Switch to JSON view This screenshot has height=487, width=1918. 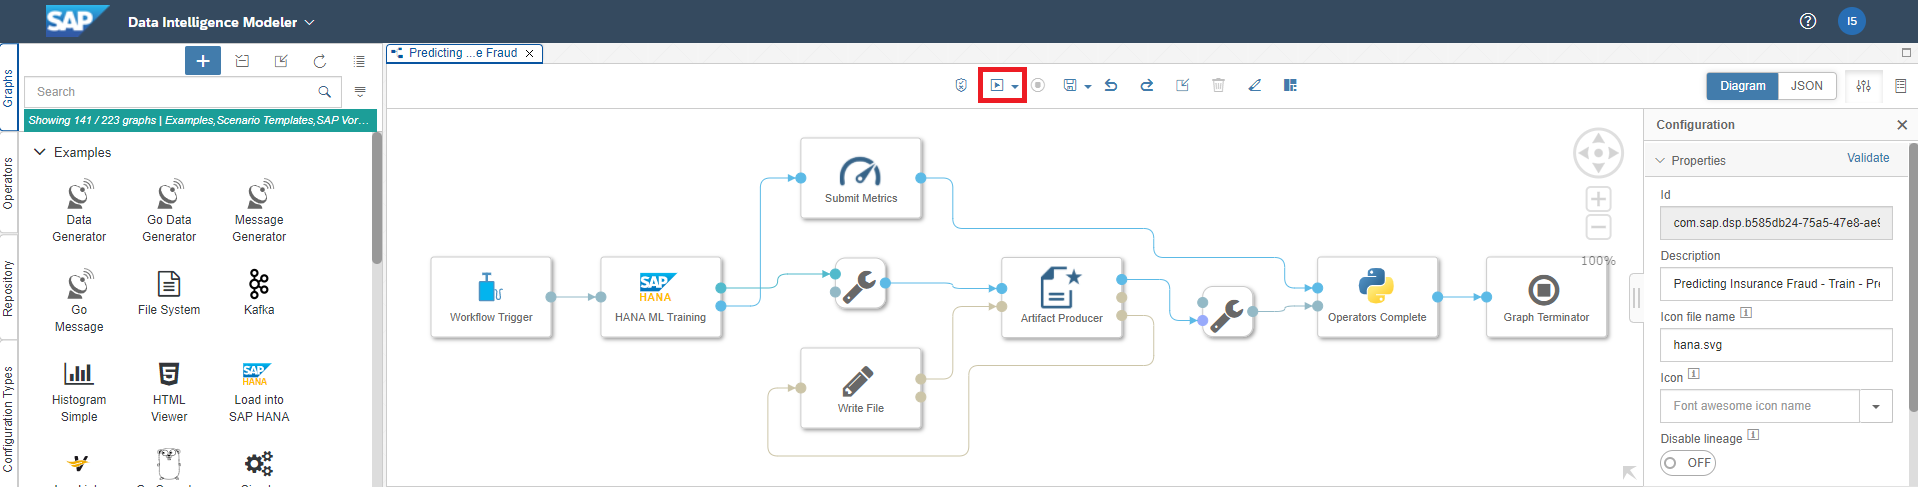point(1806,86)
